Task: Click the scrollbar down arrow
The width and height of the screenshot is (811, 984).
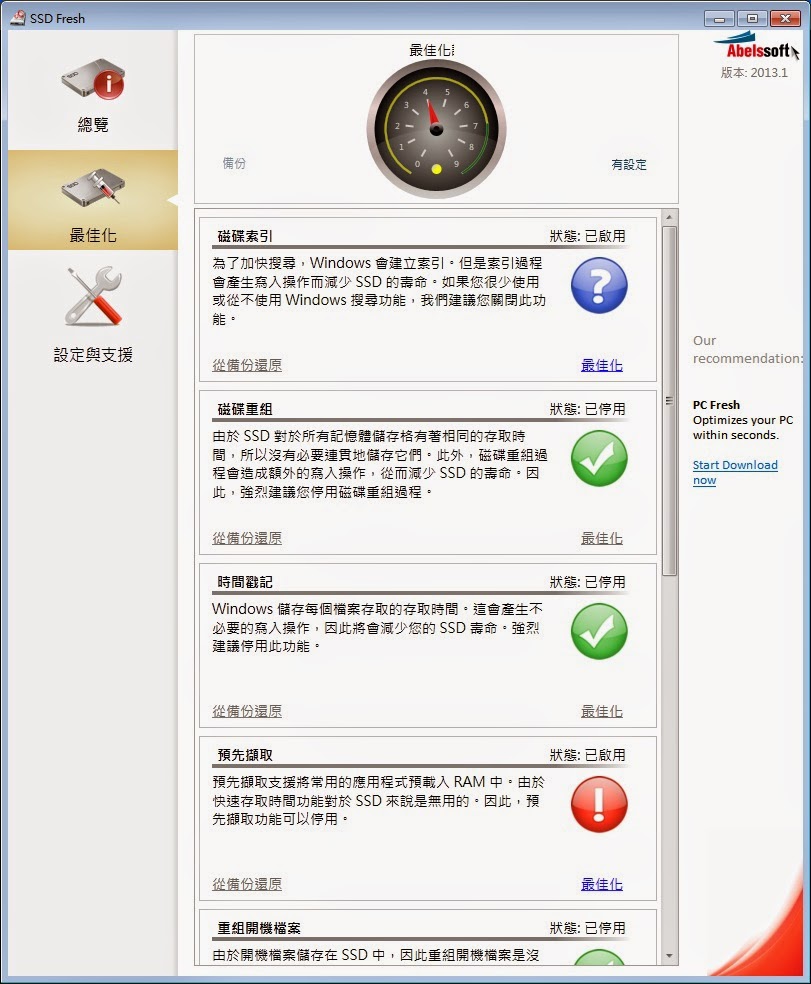Action: click(x=669, y=956)
